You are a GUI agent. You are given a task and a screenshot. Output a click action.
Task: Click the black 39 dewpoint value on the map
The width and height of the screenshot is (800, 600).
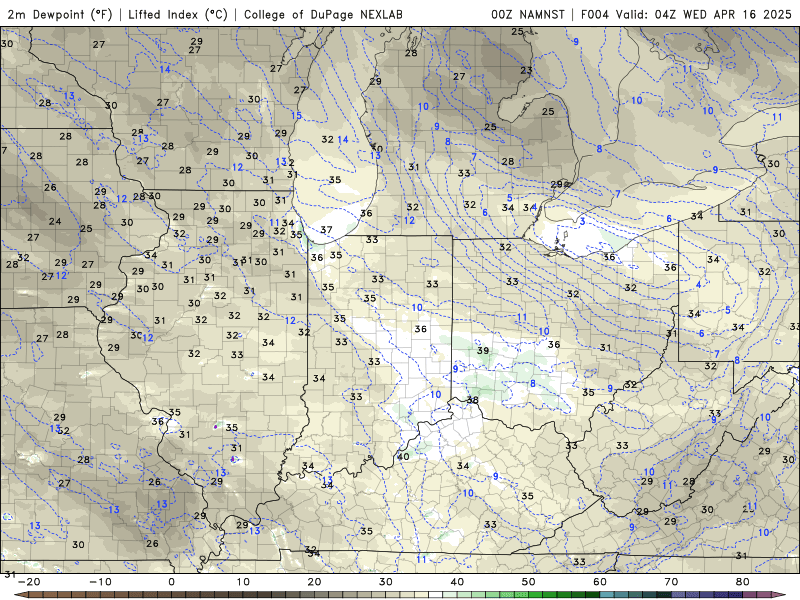(483, 351)
